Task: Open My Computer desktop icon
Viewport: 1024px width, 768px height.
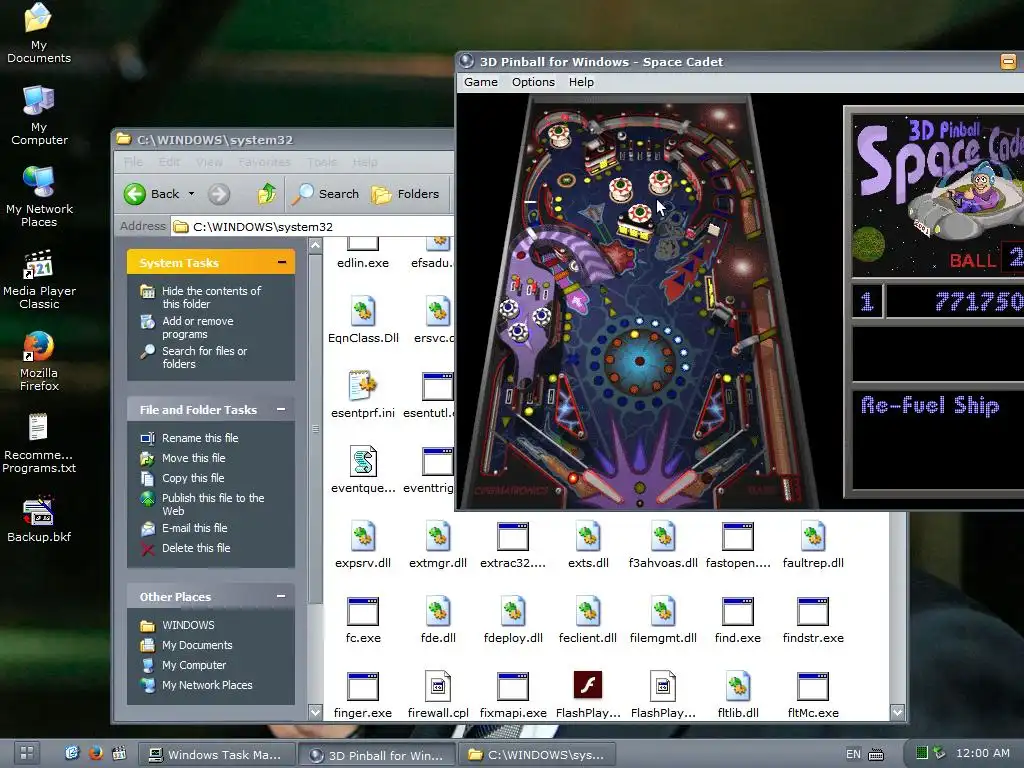Action: tap(39, 116)
